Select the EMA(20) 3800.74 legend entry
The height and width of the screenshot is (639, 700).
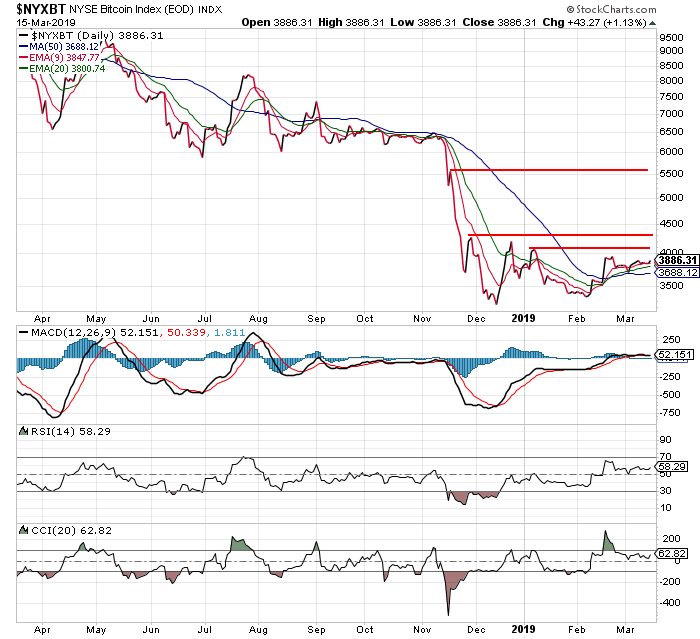(62, 69)
